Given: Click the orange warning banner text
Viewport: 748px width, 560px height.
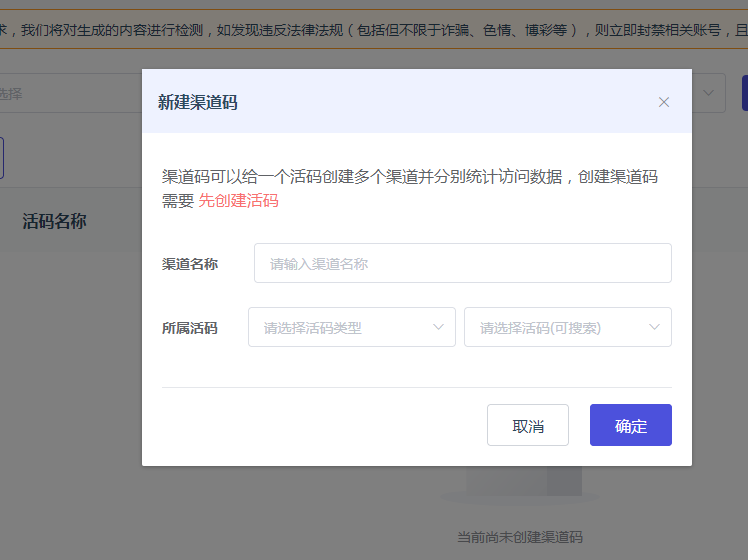Looking at the screenshot, I should pos(374,30).
